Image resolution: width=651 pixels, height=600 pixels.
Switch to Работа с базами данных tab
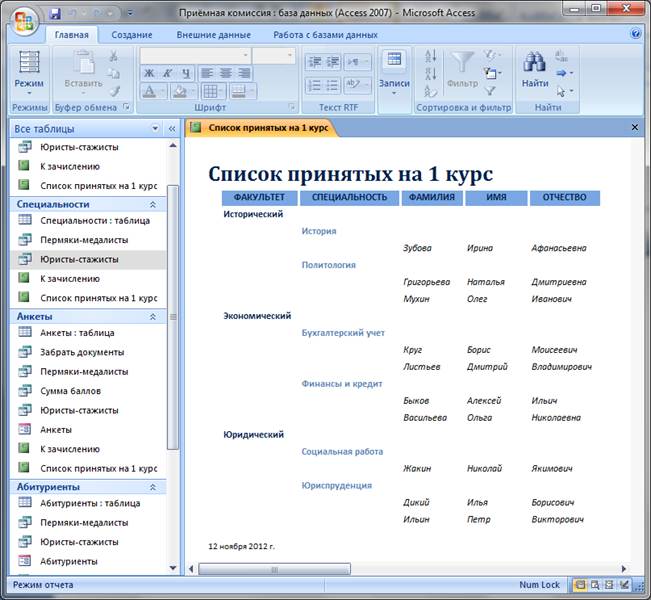tap(325, 35)
